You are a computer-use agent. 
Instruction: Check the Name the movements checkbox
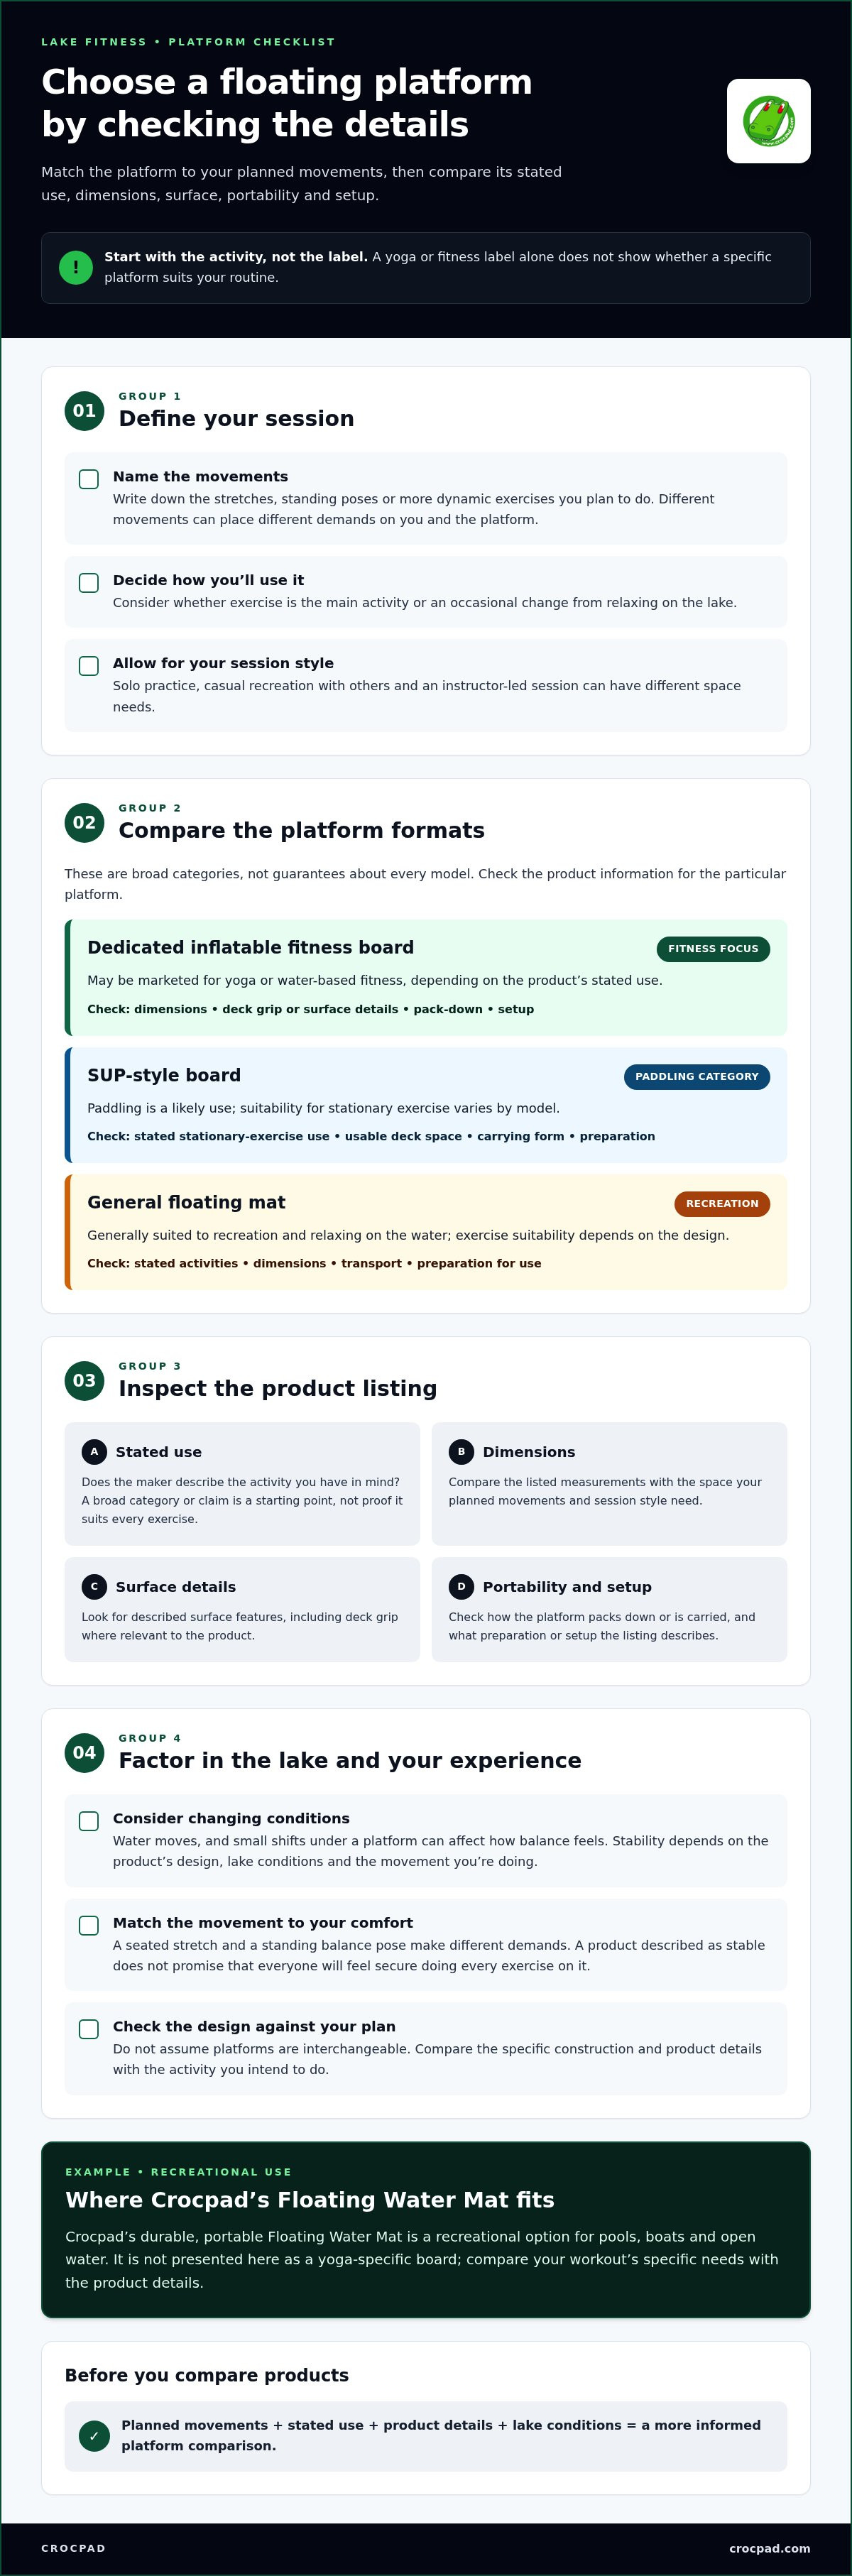click(89, 479)
